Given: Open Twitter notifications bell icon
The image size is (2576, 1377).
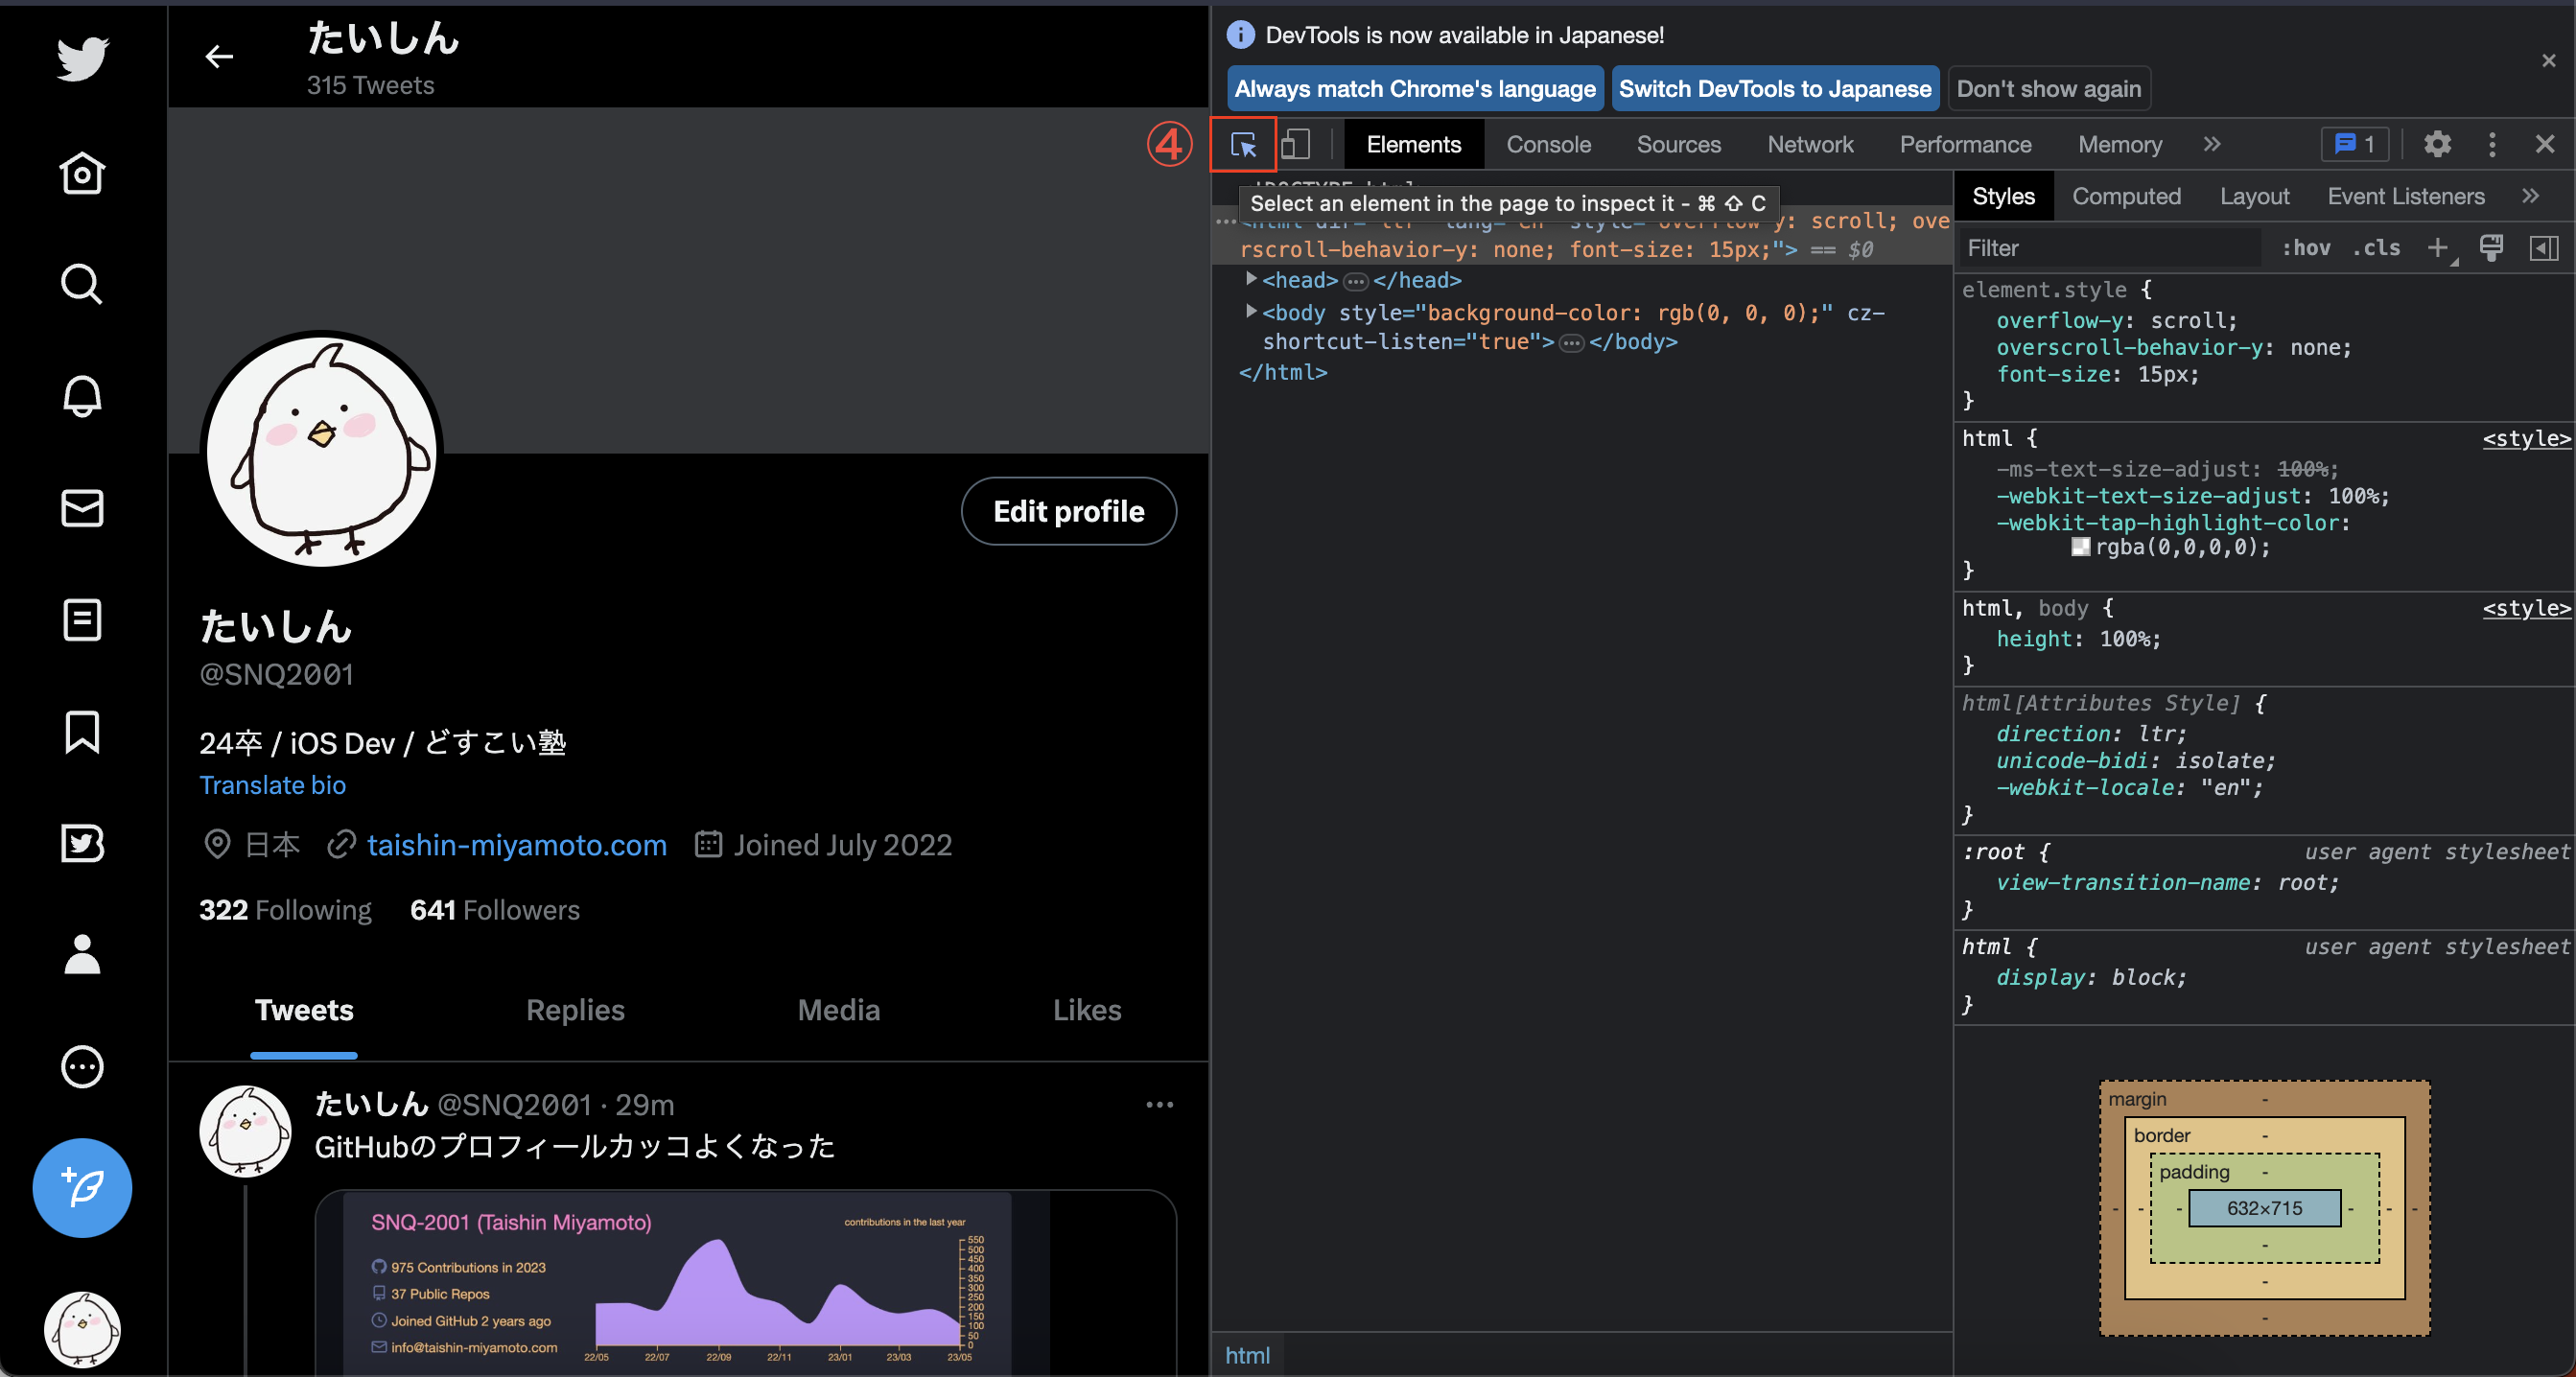Looking at the screenshot, I should 82,397.
